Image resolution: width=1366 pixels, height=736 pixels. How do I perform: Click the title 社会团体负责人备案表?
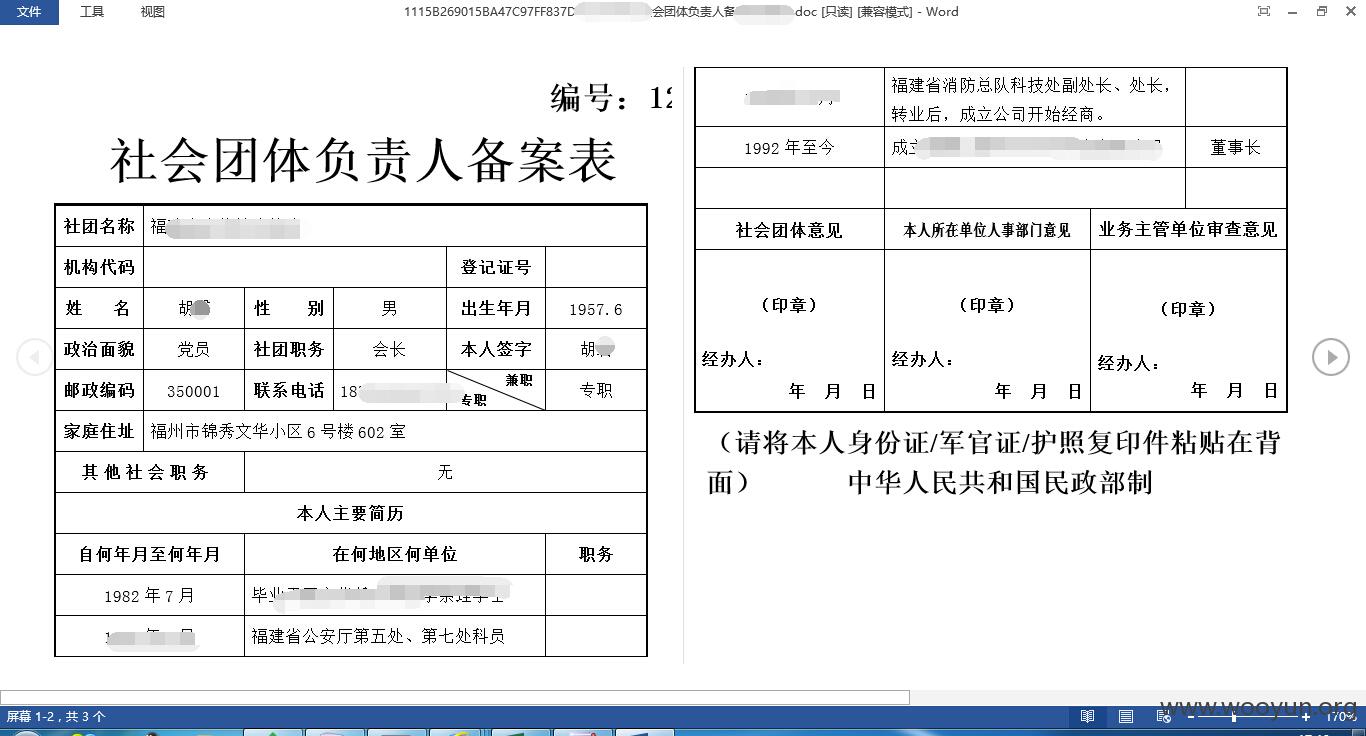pyautogui.click(x=363, y=160)
